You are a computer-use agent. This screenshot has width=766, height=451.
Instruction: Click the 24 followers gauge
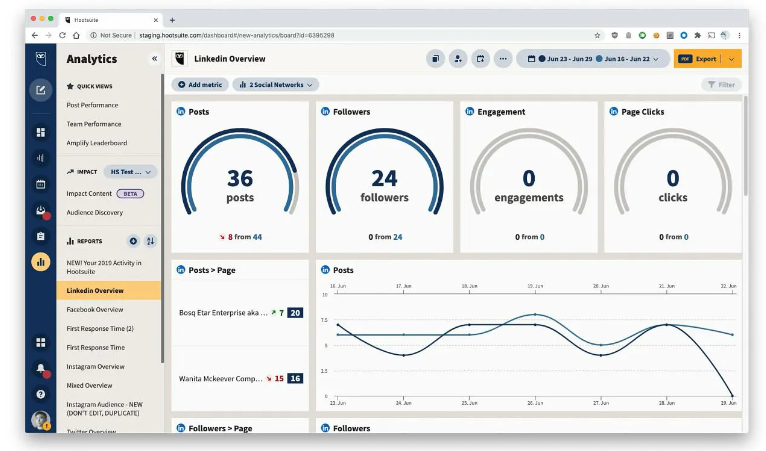click(384, 173)
